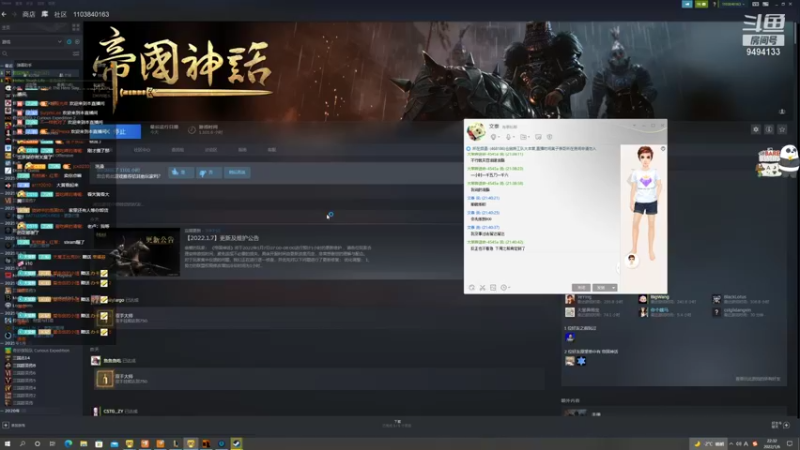Click the Steam taskbar icon

coord(236,444)
